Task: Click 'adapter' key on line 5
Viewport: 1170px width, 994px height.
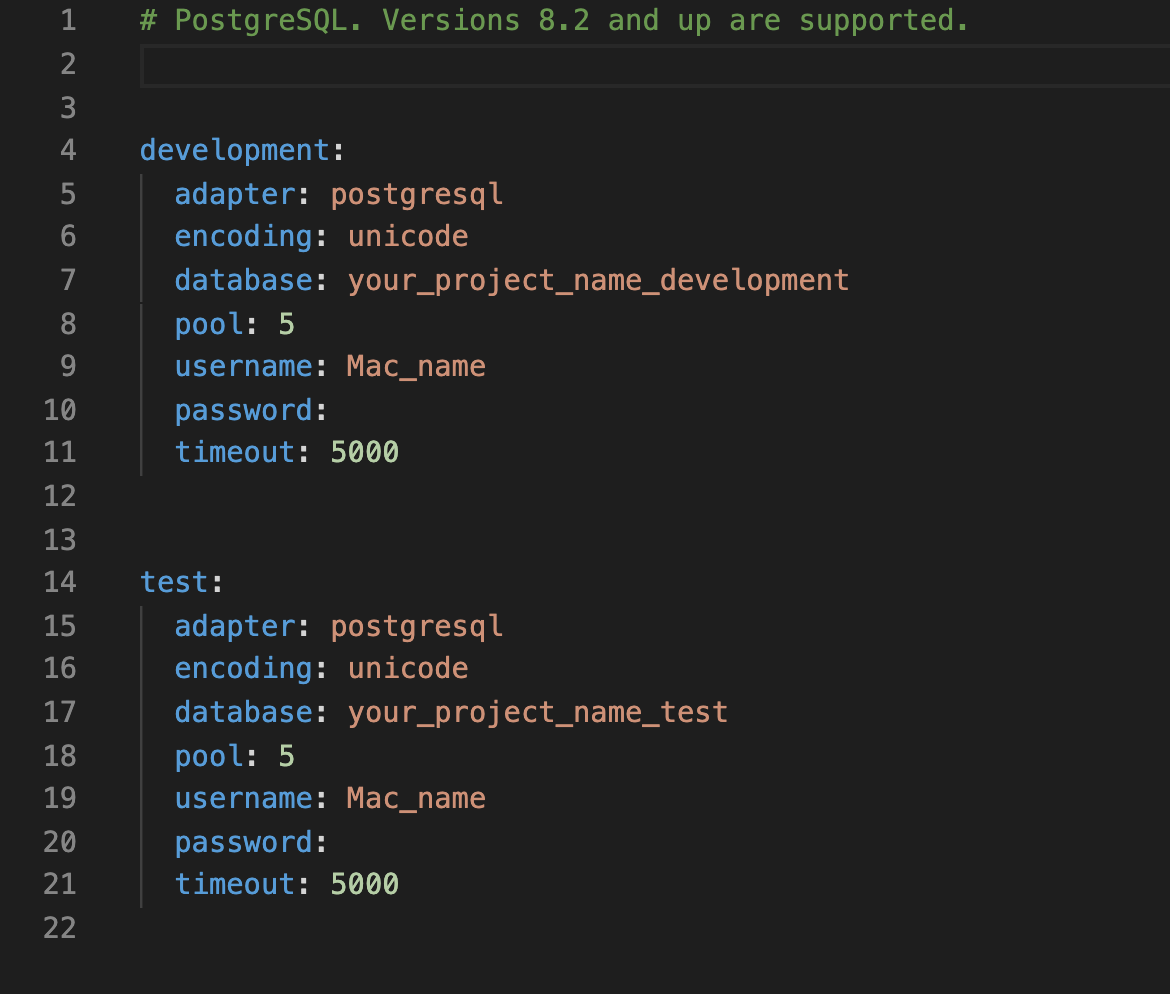Action: pos(235,194)
